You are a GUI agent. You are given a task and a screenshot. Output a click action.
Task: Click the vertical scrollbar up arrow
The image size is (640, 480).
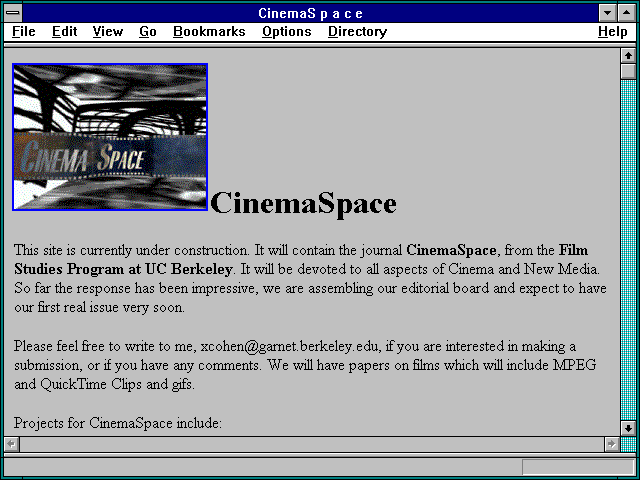[628, 56]
